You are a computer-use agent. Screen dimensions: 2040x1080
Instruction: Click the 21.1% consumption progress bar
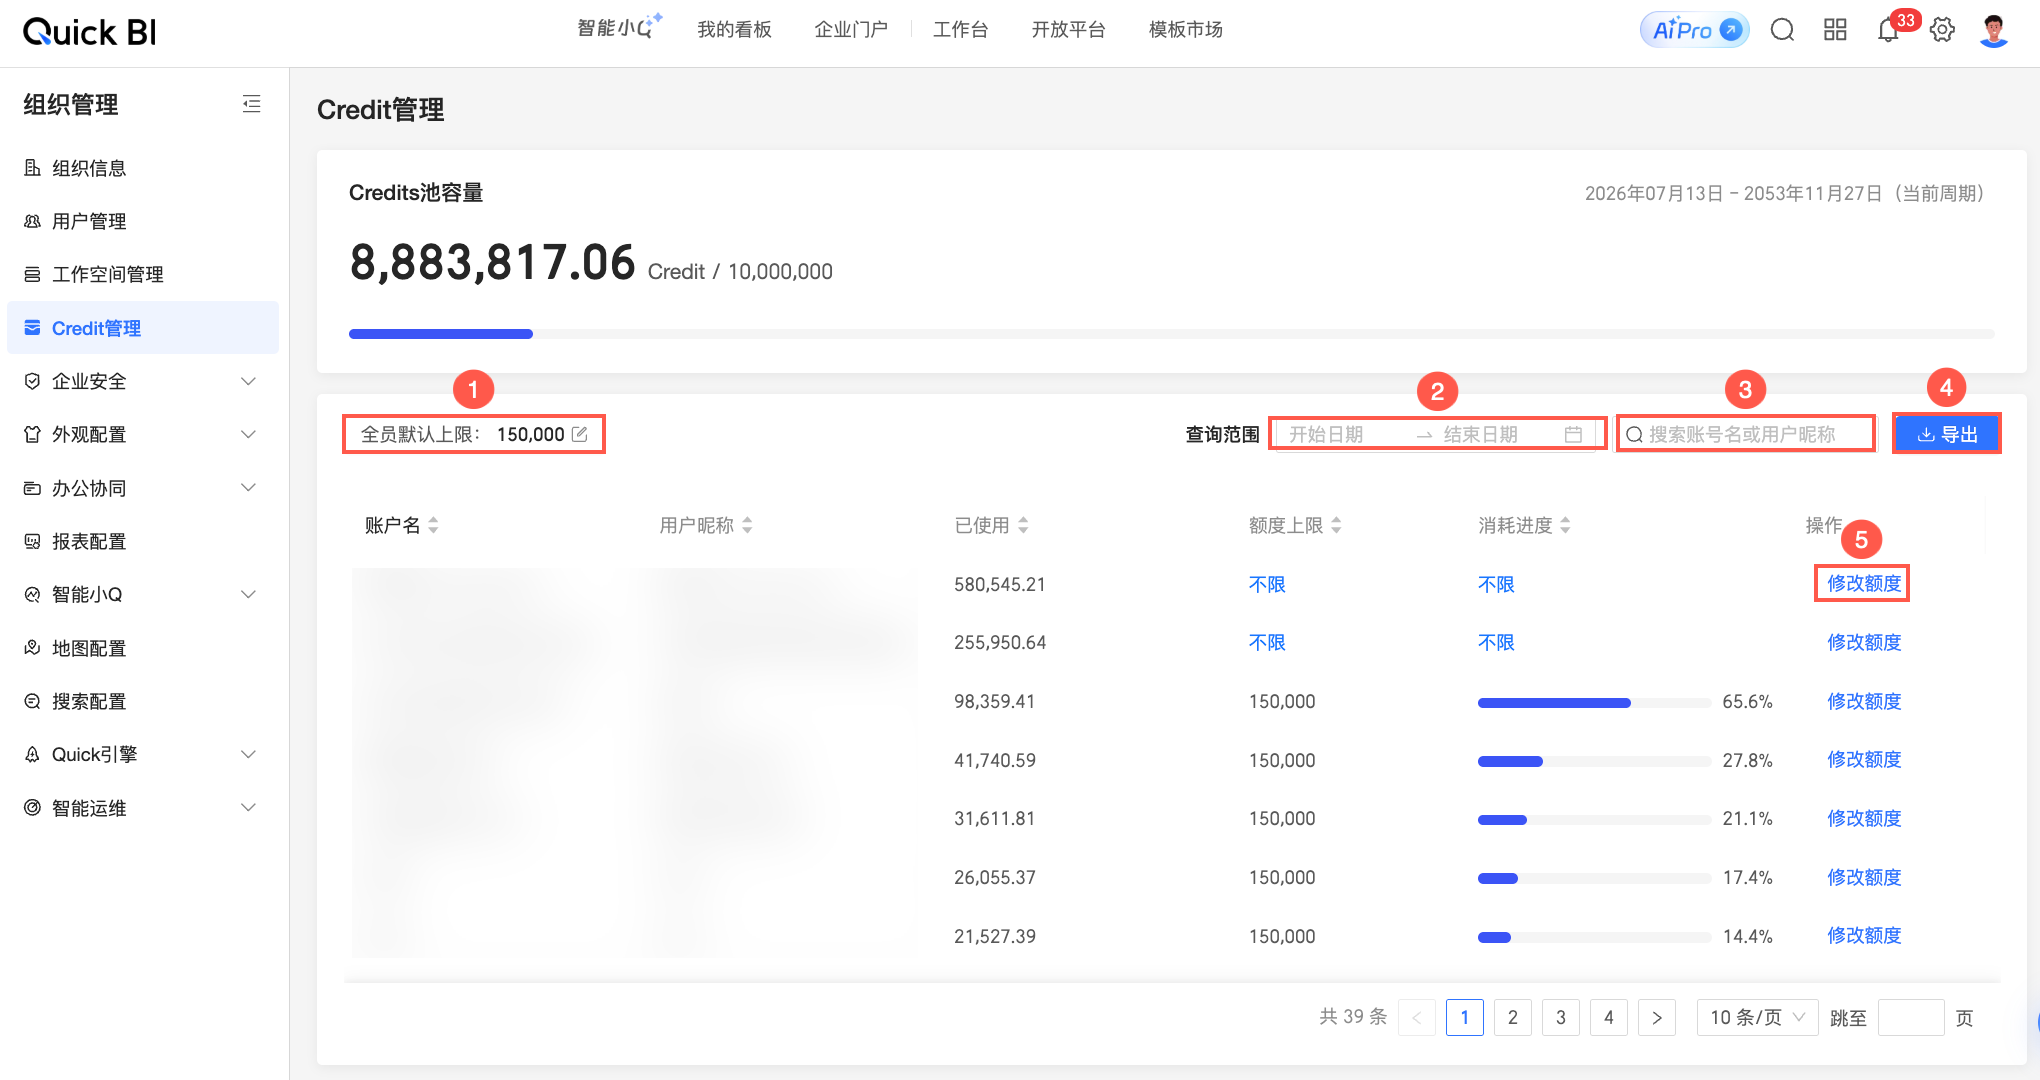coord(1594,820)
